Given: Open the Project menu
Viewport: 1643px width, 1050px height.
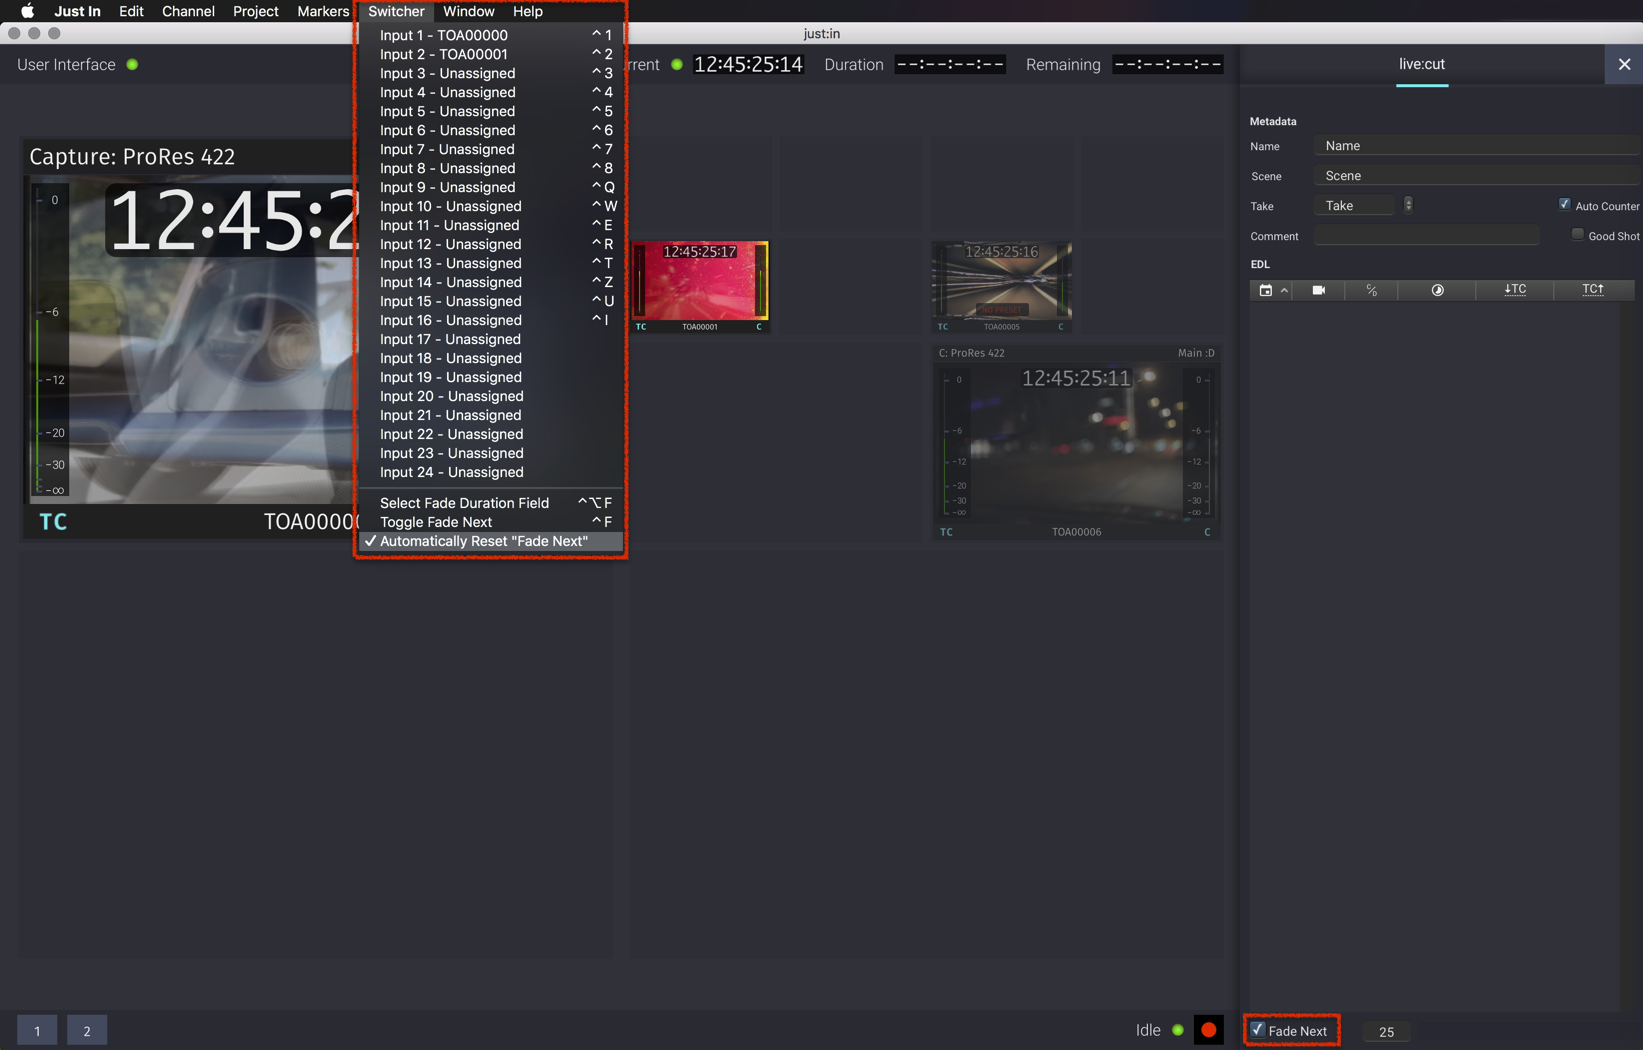Looking at the screenshot, I should coord(256,11).
